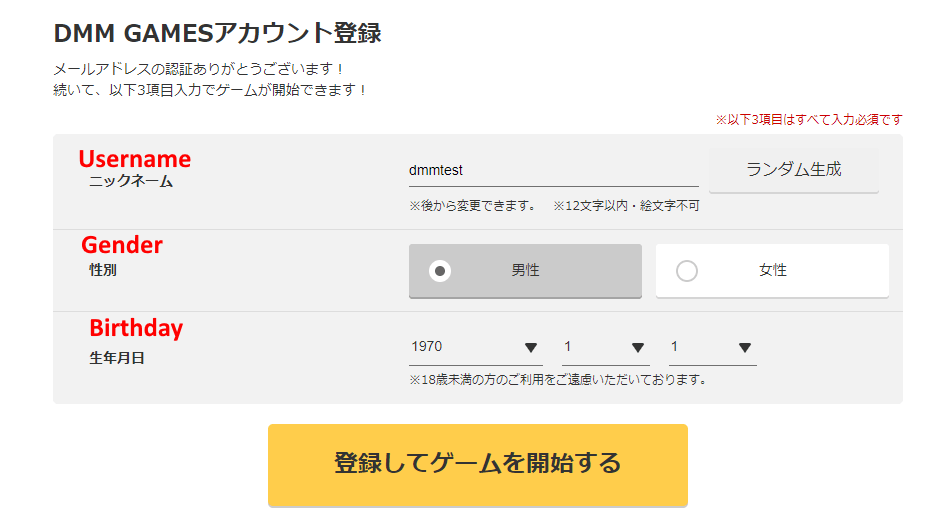The image size is (945, 520).
Task: Click the red Gender label
Action: [121, 245]
